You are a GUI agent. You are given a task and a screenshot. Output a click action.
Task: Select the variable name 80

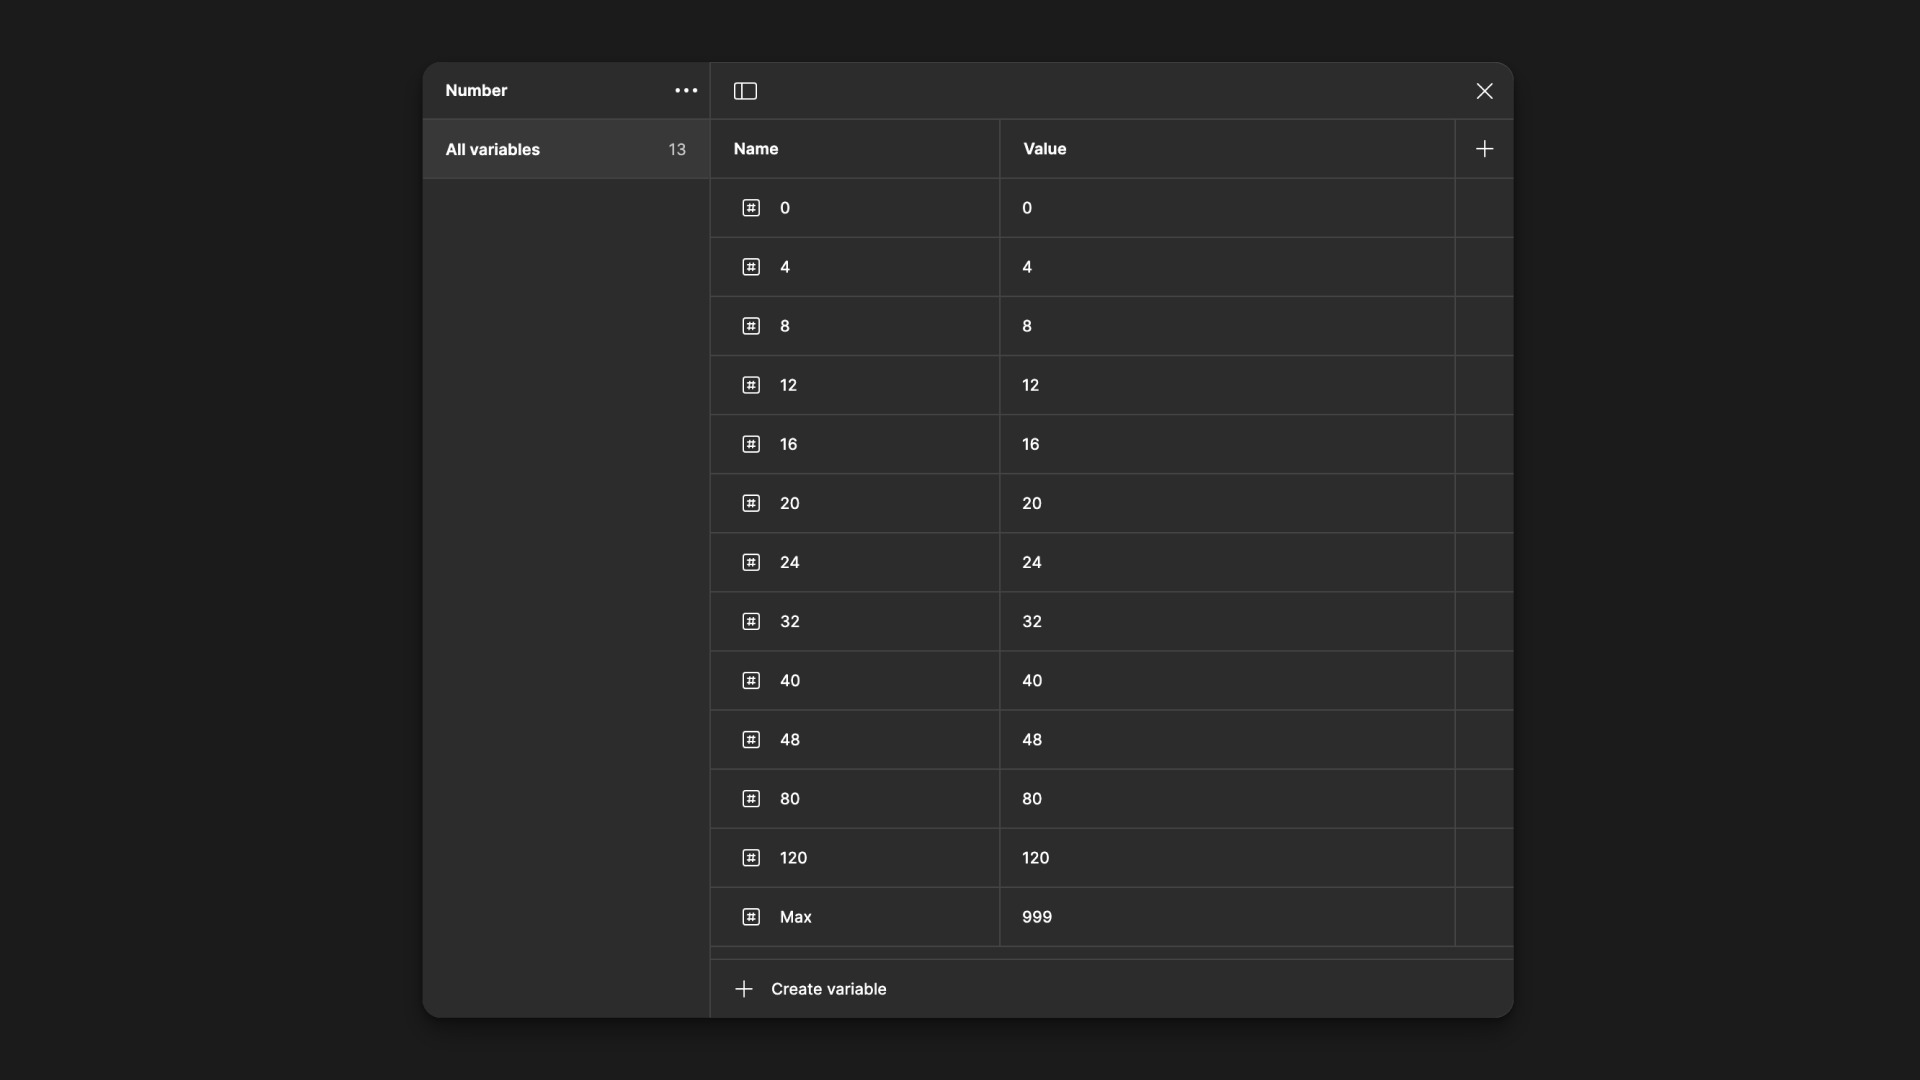789,798
